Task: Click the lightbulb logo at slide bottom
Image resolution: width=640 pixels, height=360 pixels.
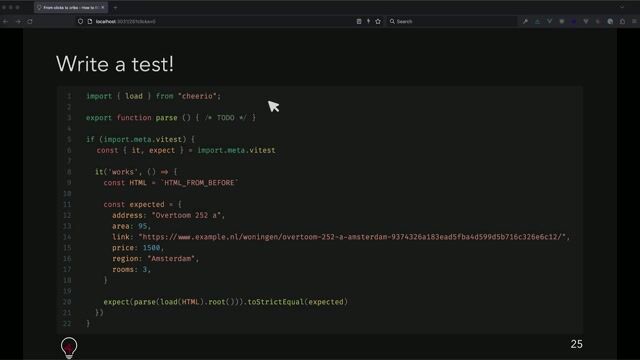Action: pyautogui.click(x=69, y=348)
